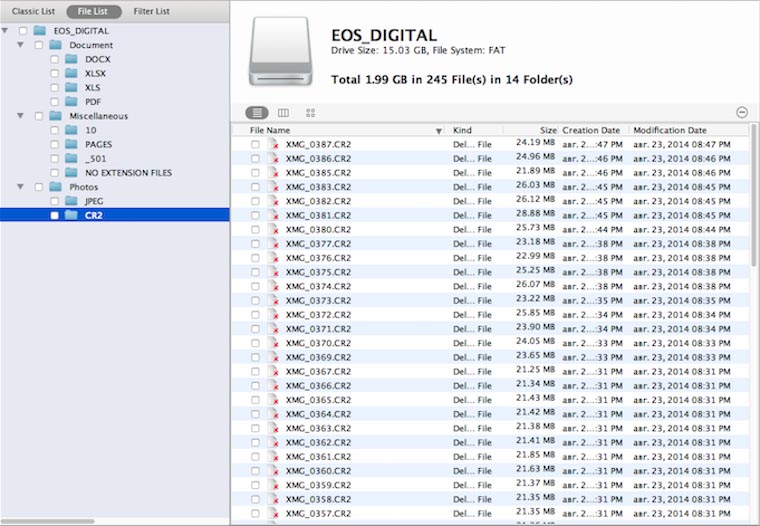The image size is (760, 526).
Task: Check the Photos folder checkbox
Action: pos(39,187)
